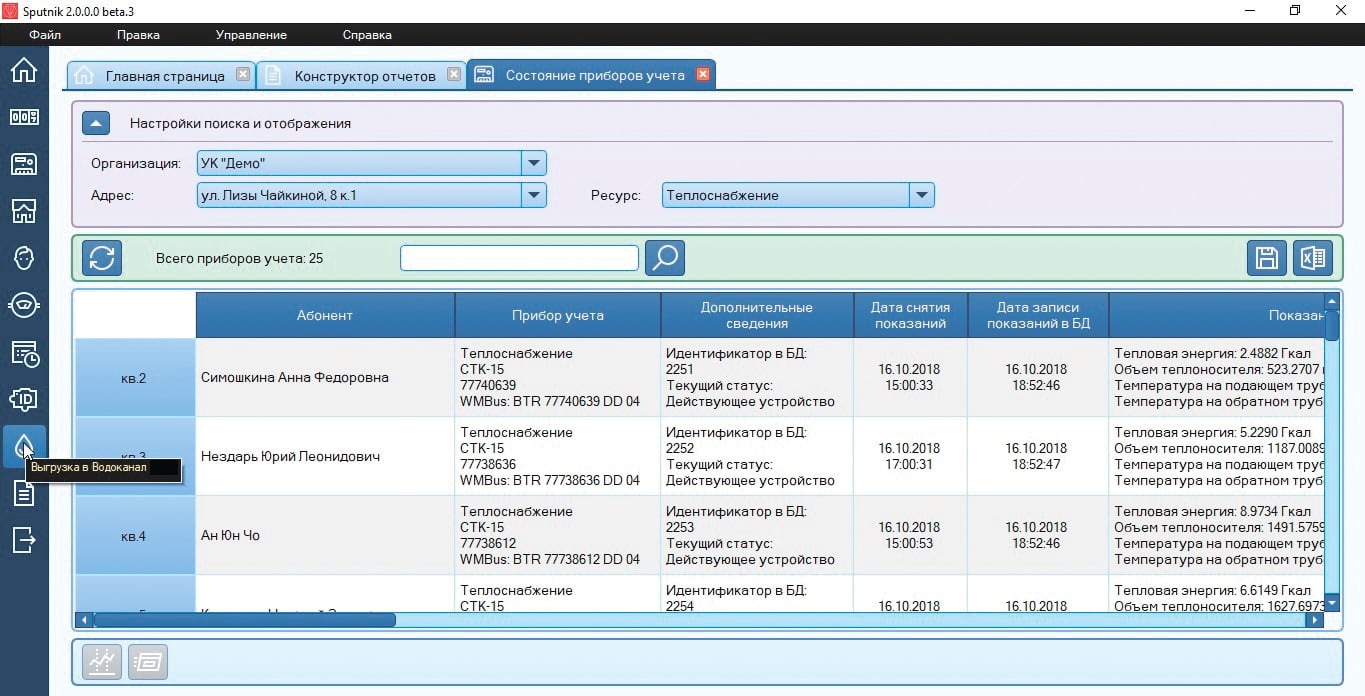Expand the Адрес dropdown list
1365x696 pixels.
(x=534, y=195)
